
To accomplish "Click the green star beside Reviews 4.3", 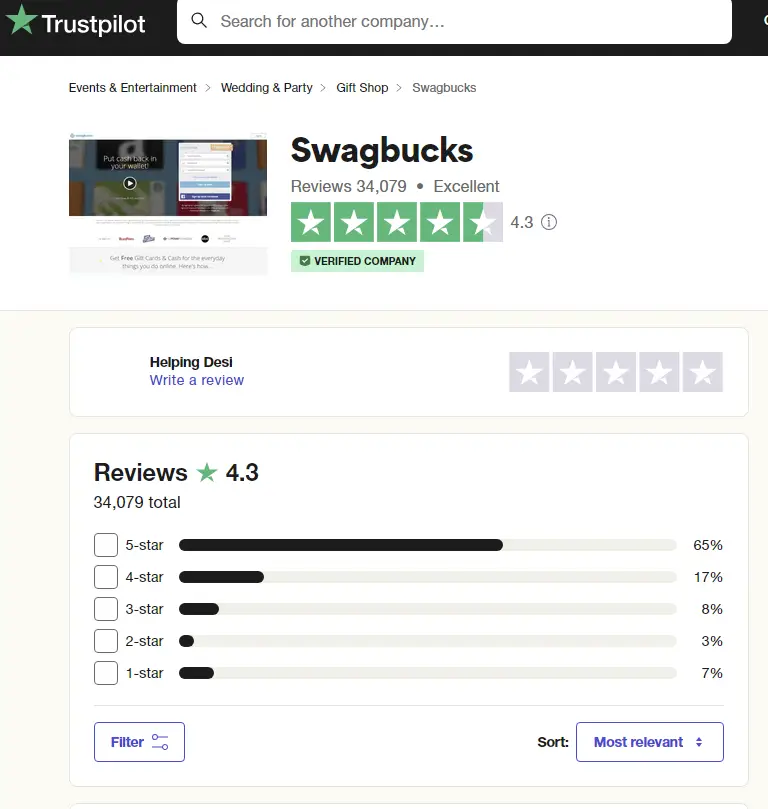I will (207, 472).
